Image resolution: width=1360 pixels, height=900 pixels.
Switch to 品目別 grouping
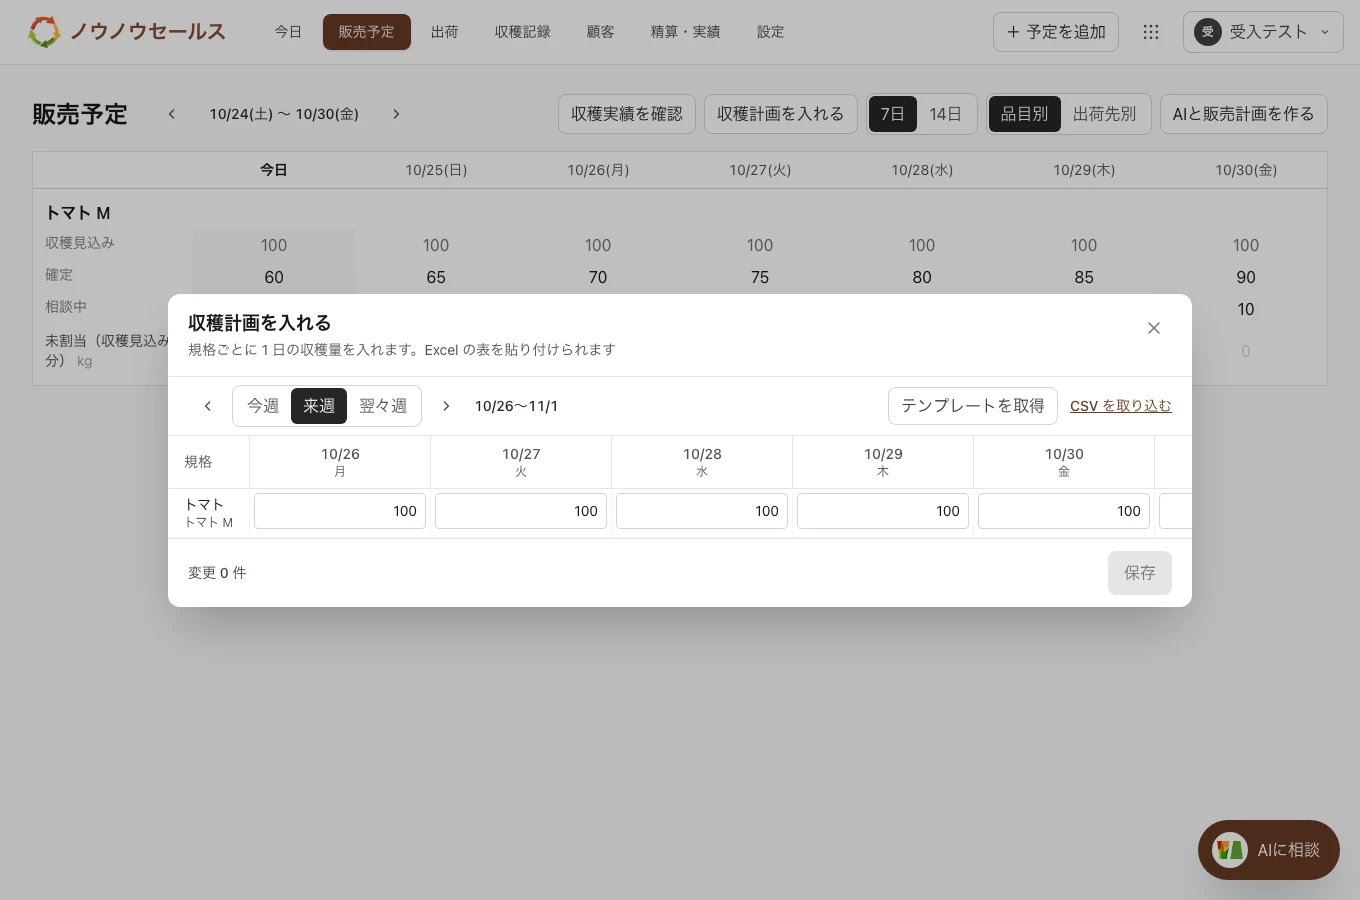tap(1025, 114)
